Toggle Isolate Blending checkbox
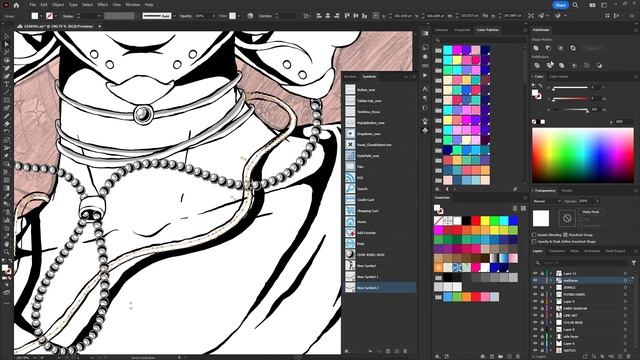This screenshot has height=360, width=640. coord(534,235)
